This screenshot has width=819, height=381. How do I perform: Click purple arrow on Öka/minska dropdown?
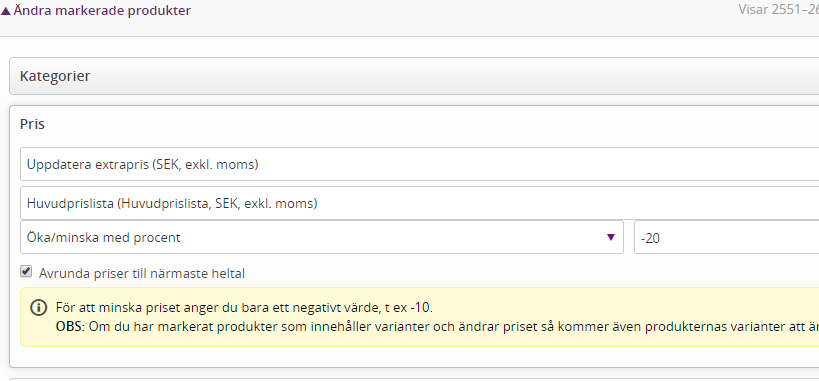[x=611, y=237]
